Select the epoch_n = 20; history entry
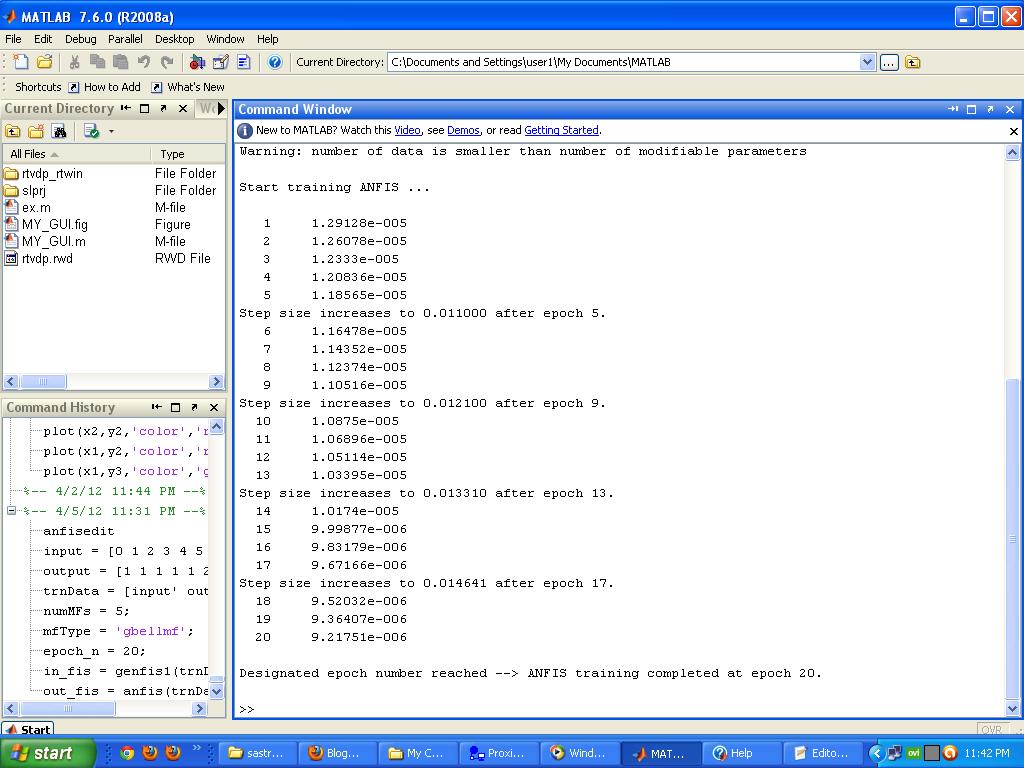The image size is (1024, 768). [x=94, y=651]
